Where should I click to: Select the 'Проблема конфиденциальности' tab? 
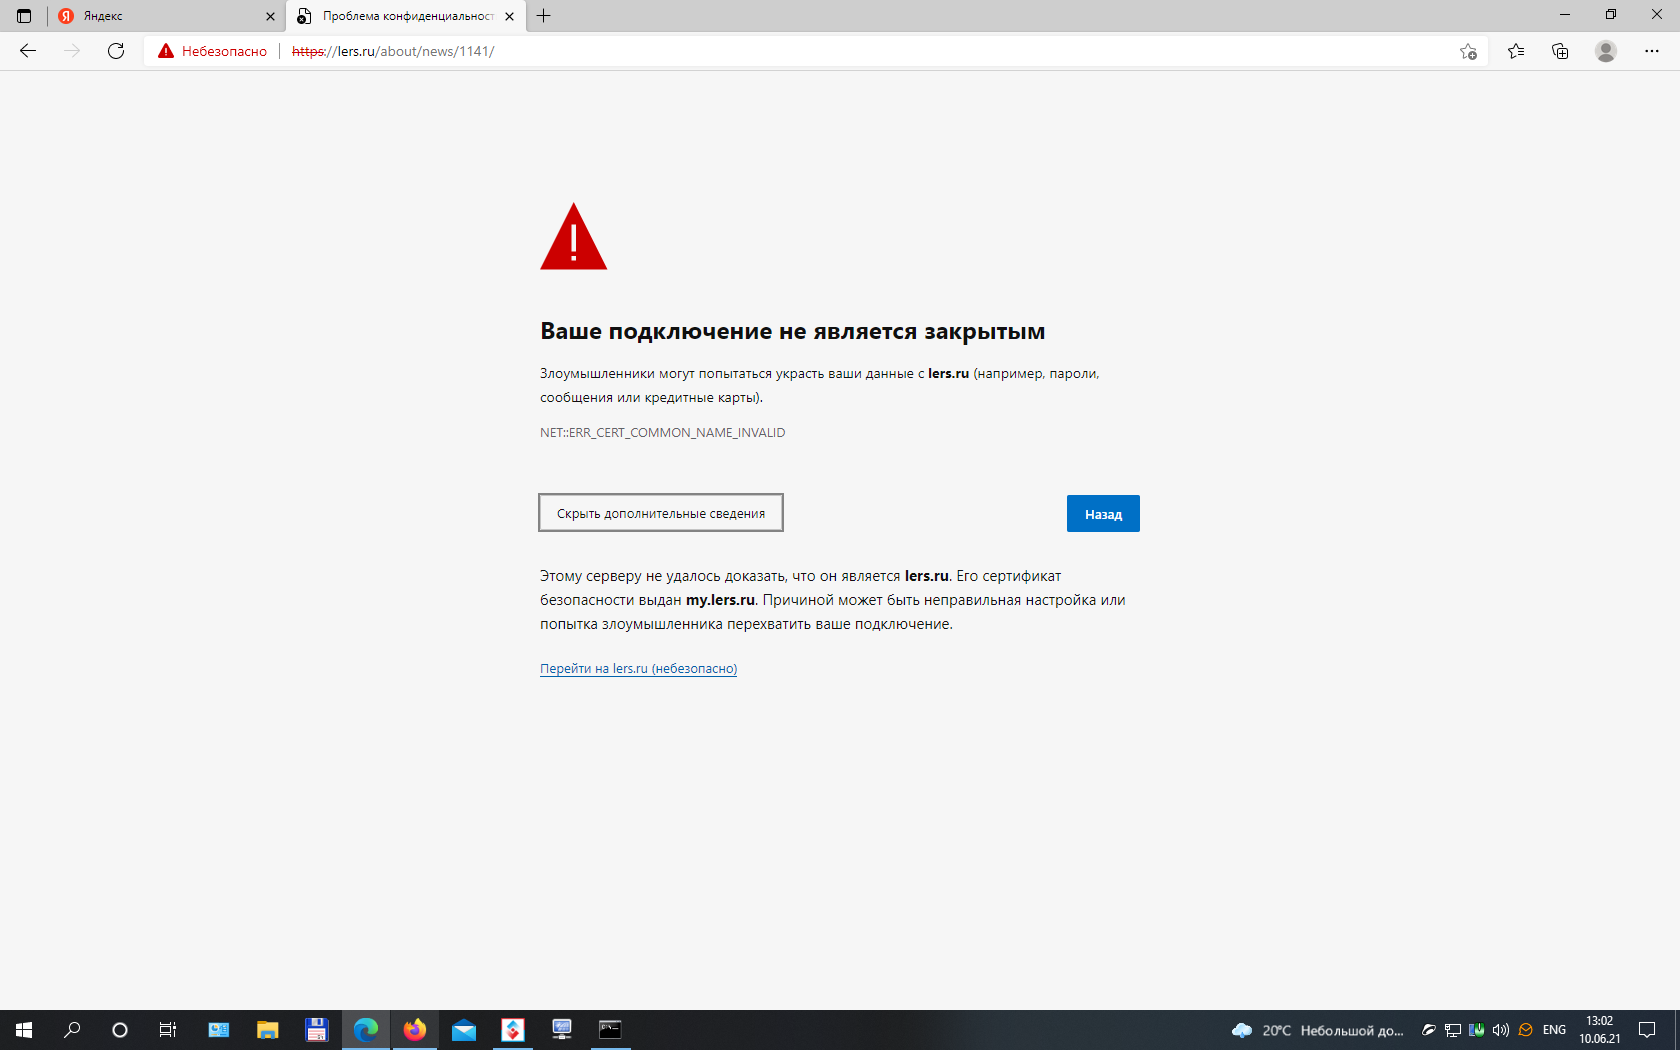point(406,16)
